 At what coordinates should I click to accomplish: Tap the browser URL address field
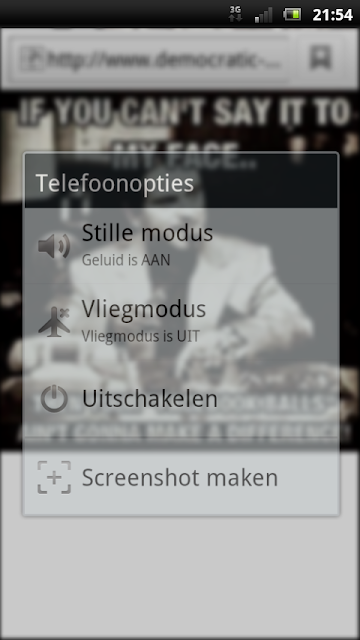pyautogui.click(x=149, y=58)
